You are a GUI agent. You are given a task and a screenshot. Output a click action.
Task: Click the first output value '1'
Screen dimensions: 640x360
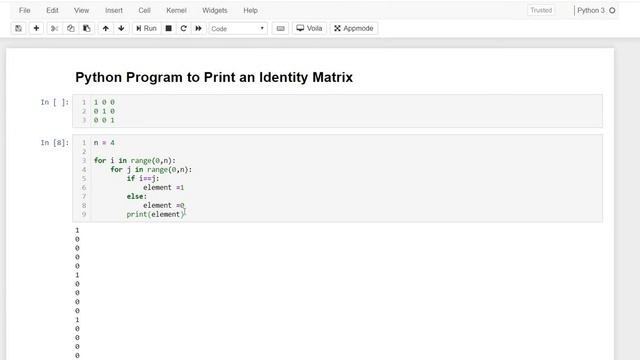pyautogui.click(x=77, y=230)
